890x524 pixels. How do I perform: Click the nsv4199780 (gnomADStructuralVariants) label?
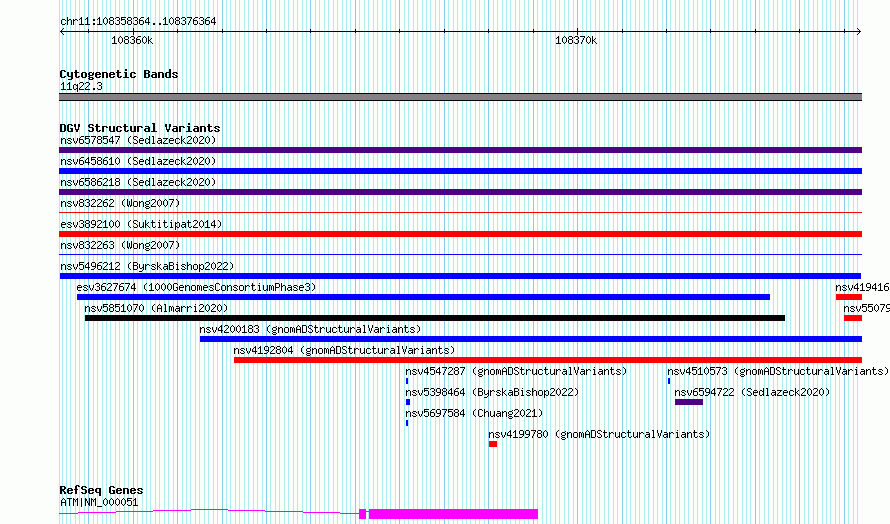click(599, 434)
